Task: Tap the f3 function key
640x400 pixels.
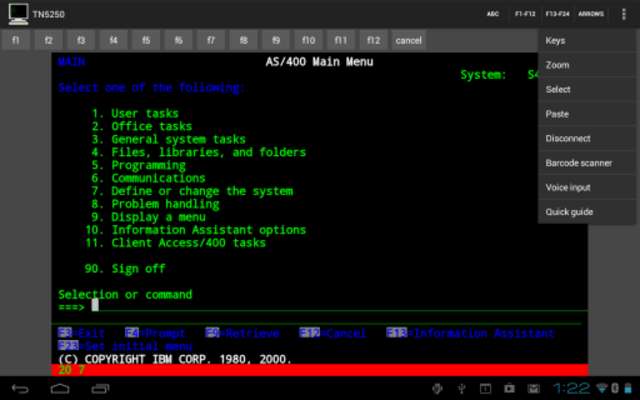Action: (81, 40)
